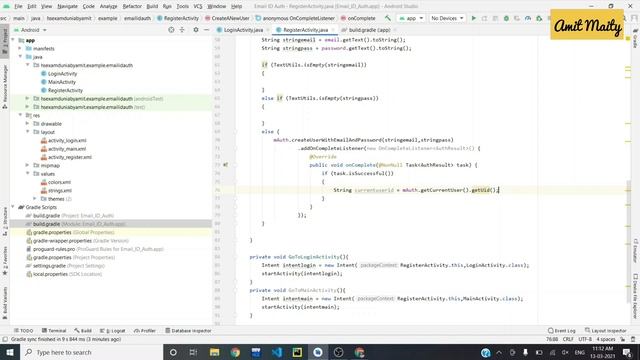Viewport: 640px width, 360px height.
Task: Close the RegisterActivity.java tab
Action: (x=333, y=30)
